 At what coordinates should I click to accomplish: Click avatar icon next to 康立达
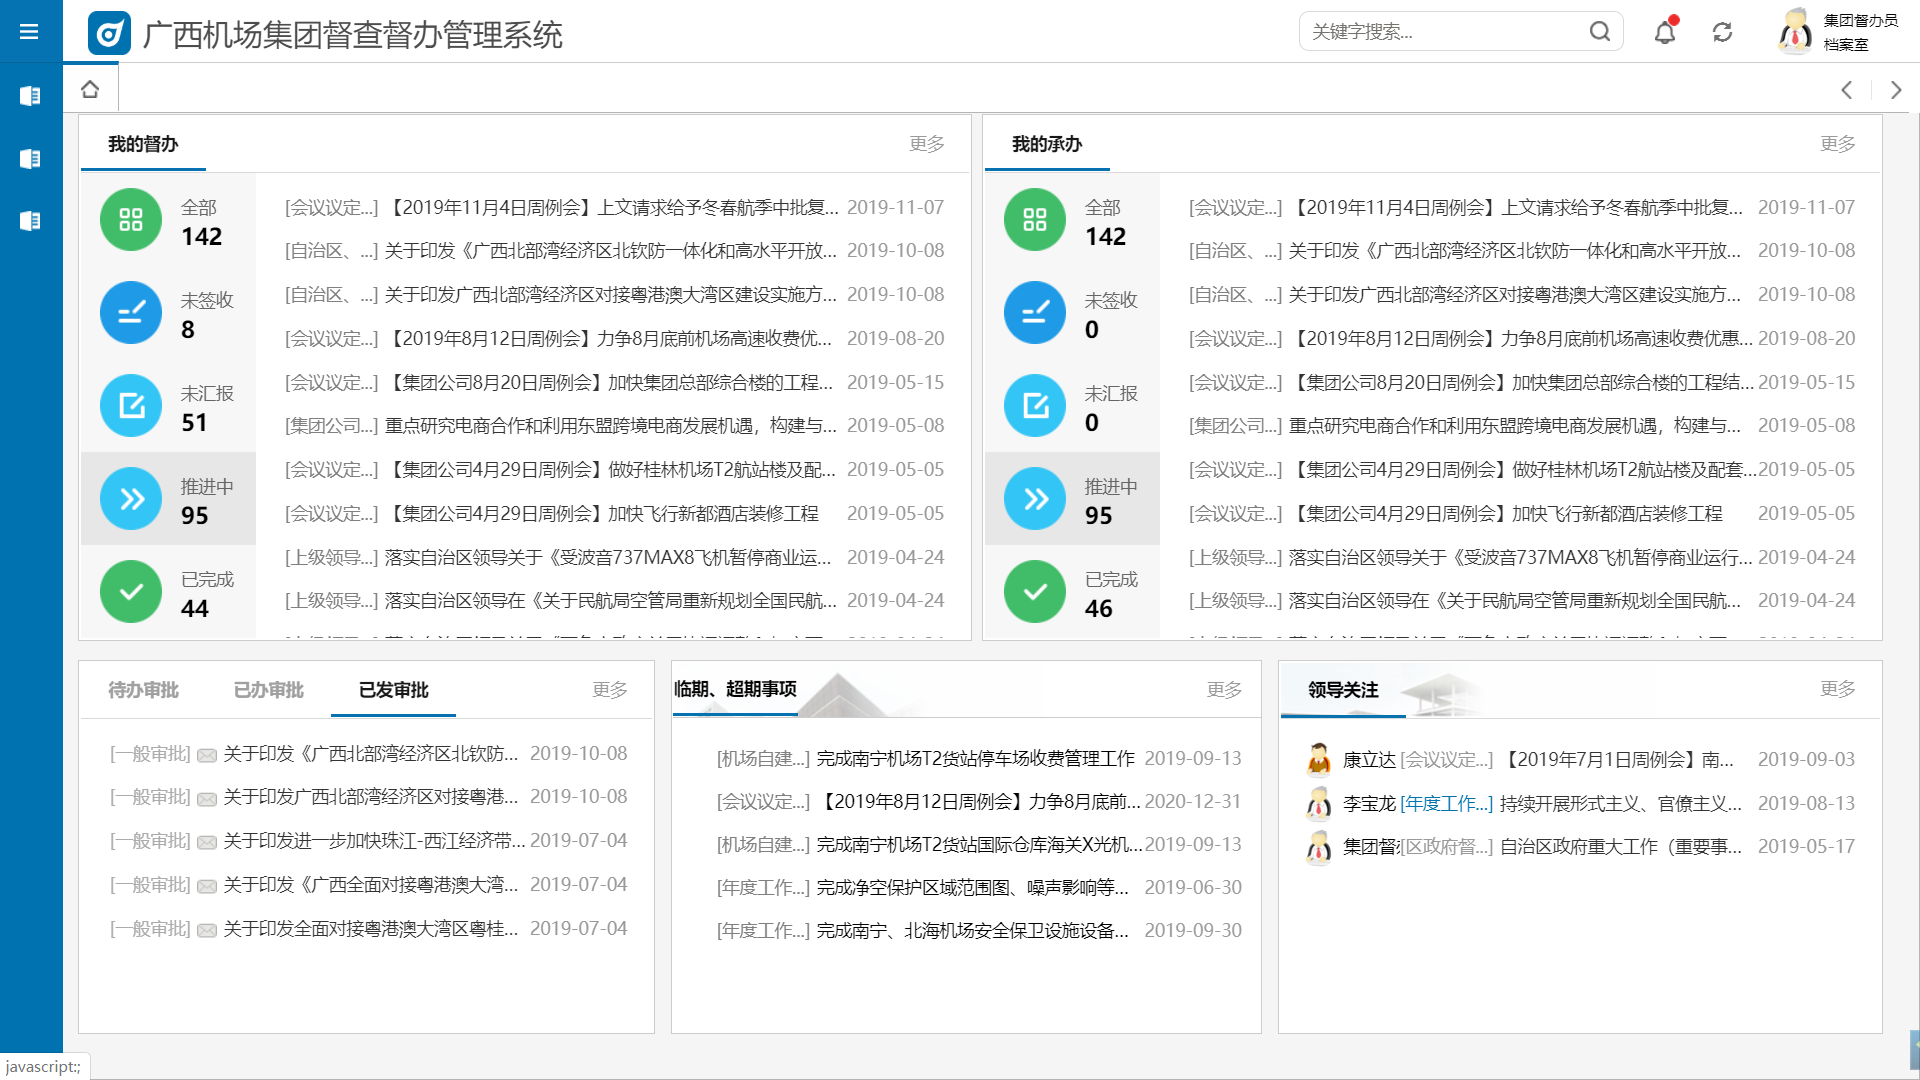tap(1319, 760)
